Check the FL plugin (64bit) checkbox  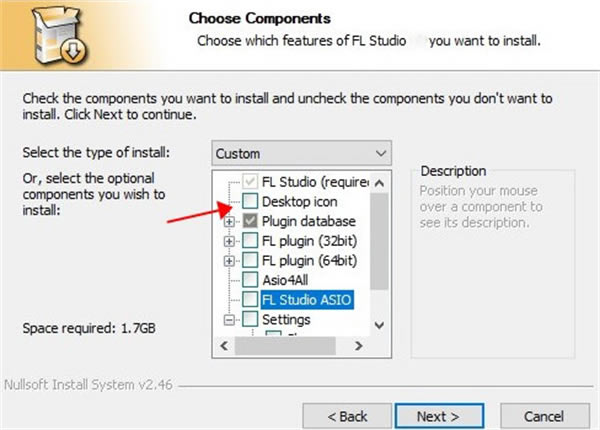tap(250, 260)
